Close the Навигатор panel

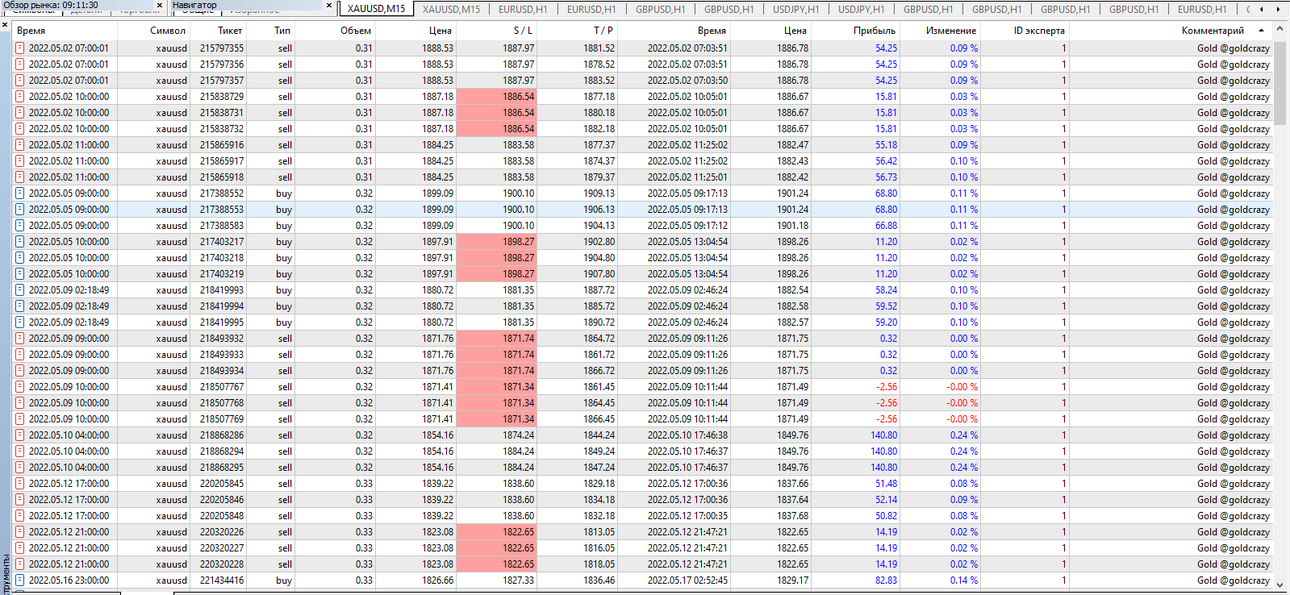click(x=330, y=5)
